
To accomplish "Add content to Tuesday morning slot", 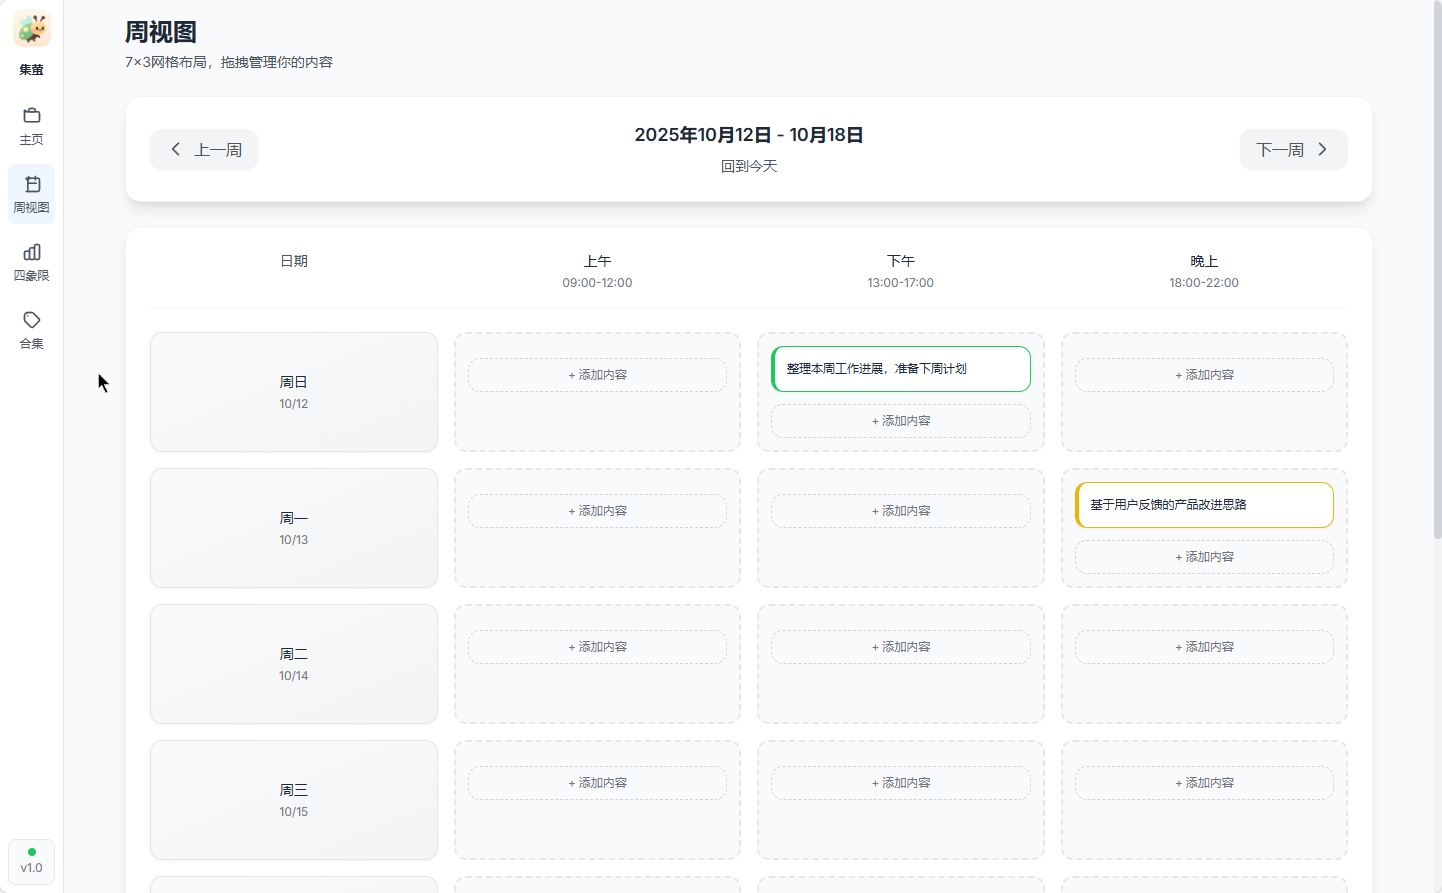I will pos(597,647).
